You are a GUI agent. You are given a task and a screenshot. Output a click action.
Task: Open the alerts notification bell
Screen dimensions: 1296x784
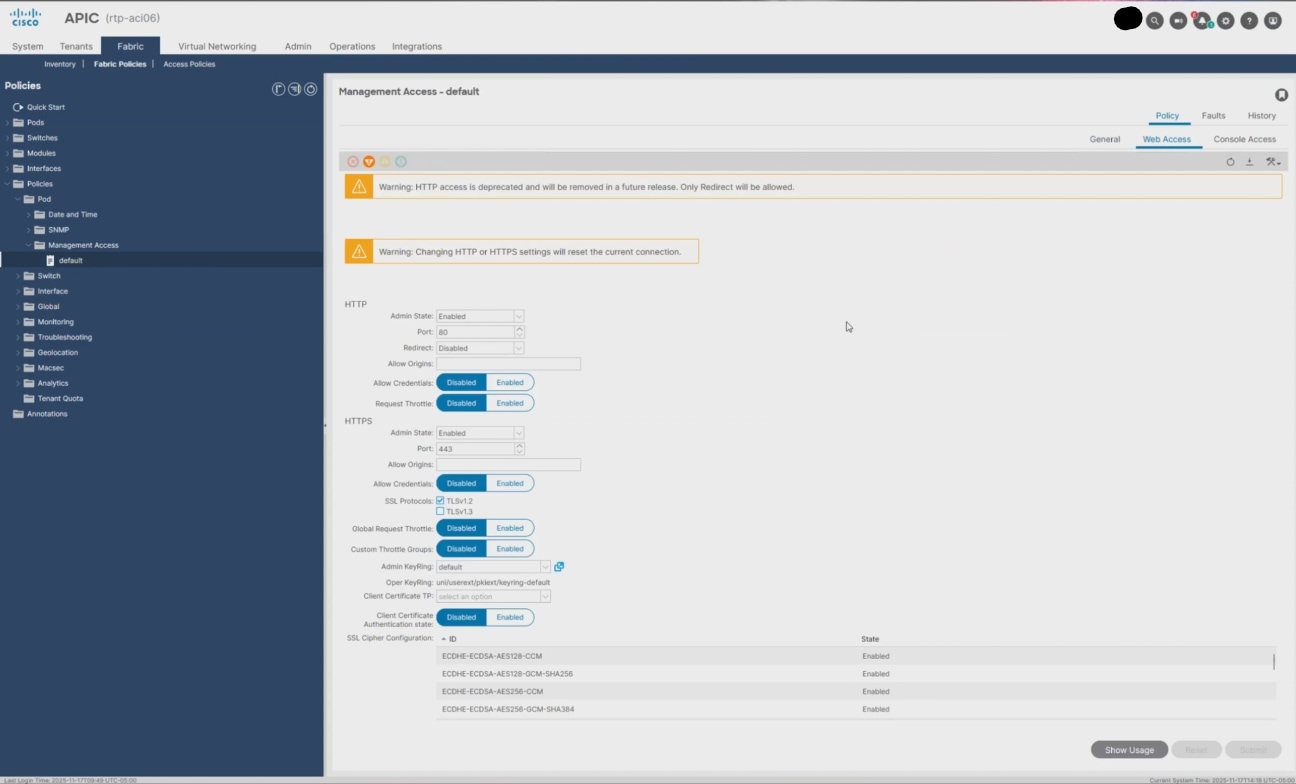pos(1201,19)
